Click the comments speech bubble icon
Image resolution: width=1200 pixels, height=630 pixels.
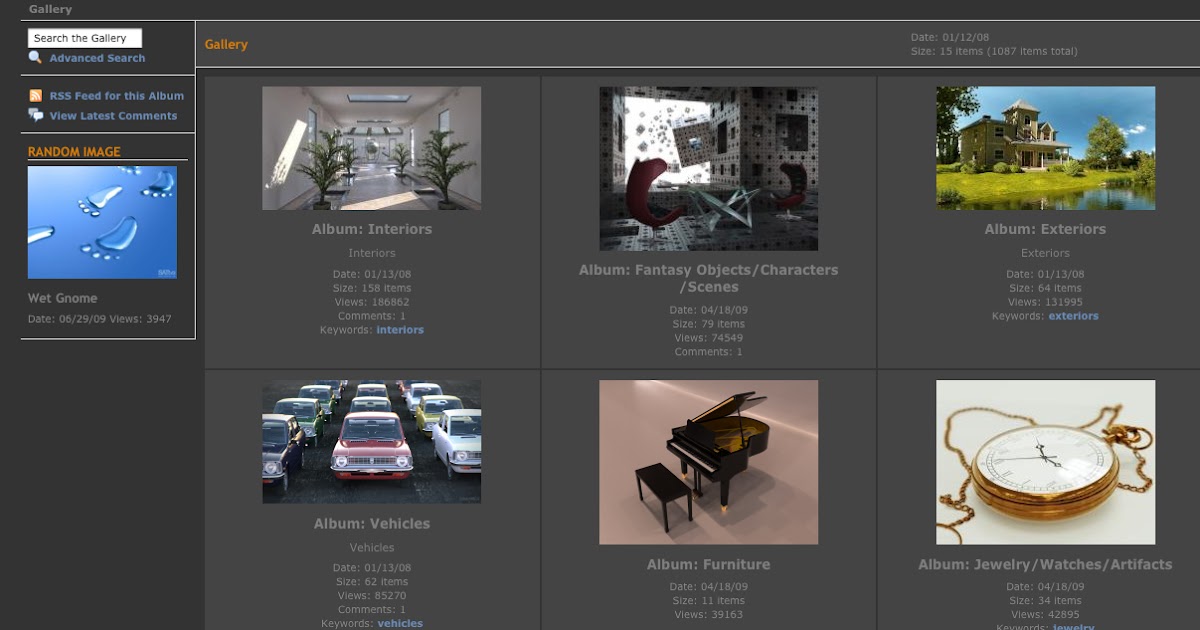click(x=35, y=115)
